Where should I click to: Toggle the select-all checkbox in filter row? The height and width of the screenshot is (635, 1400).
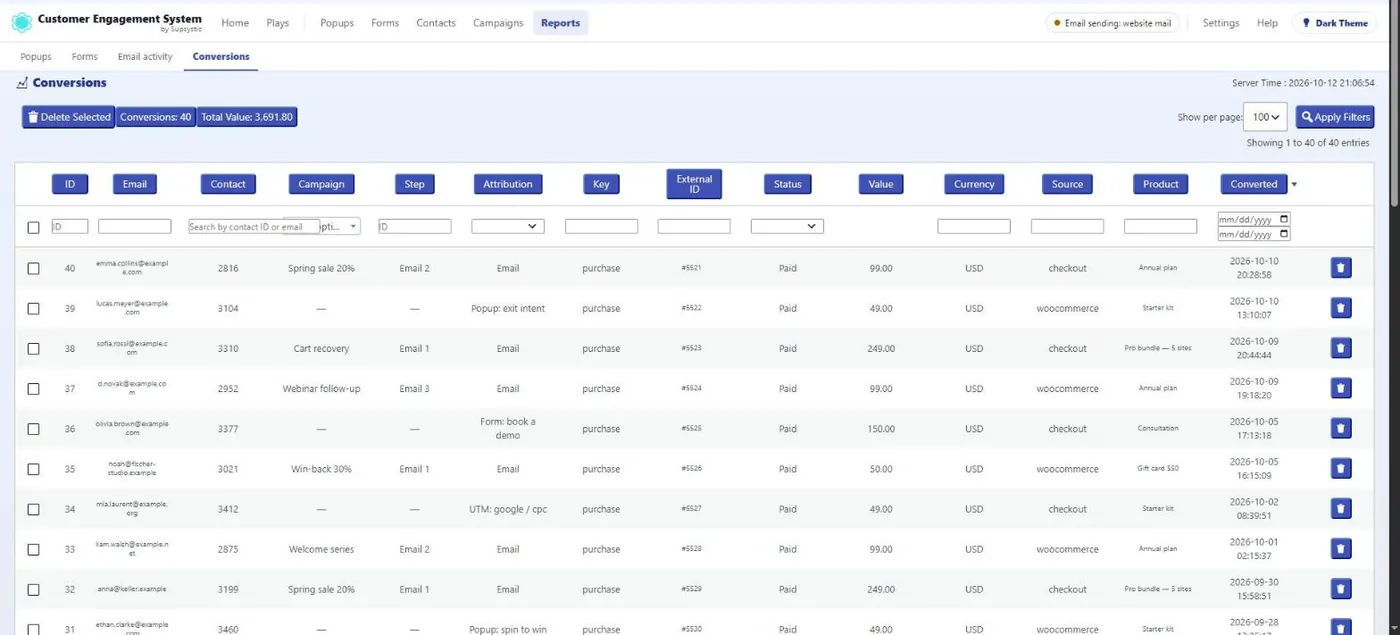tap(33, 227)
